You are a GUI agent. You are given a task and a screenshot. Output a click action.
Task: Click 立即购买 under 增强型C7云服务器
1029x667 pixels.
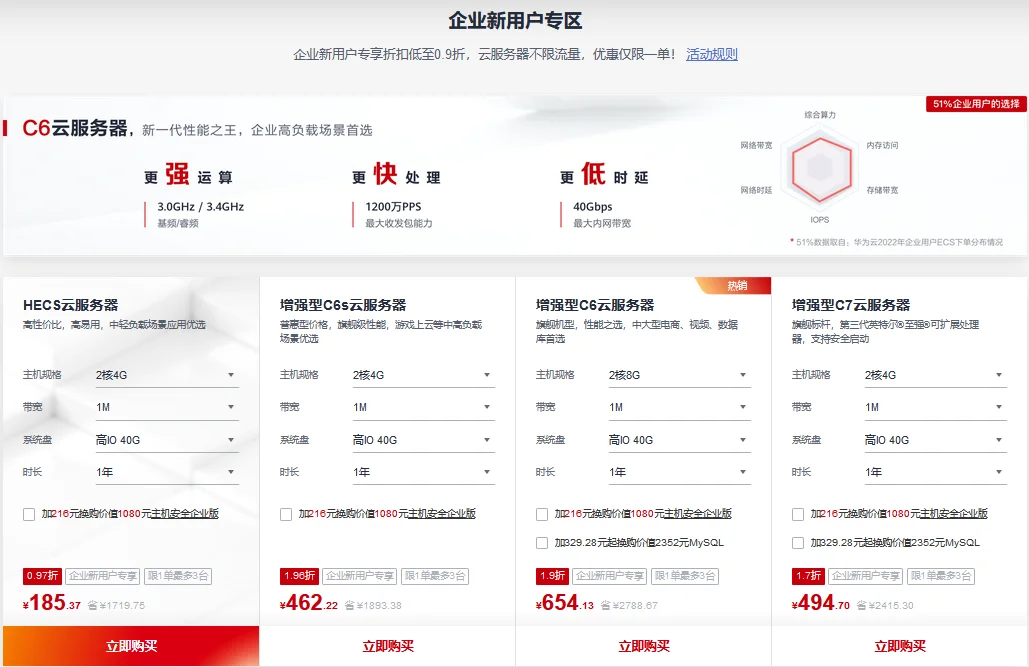900,646
